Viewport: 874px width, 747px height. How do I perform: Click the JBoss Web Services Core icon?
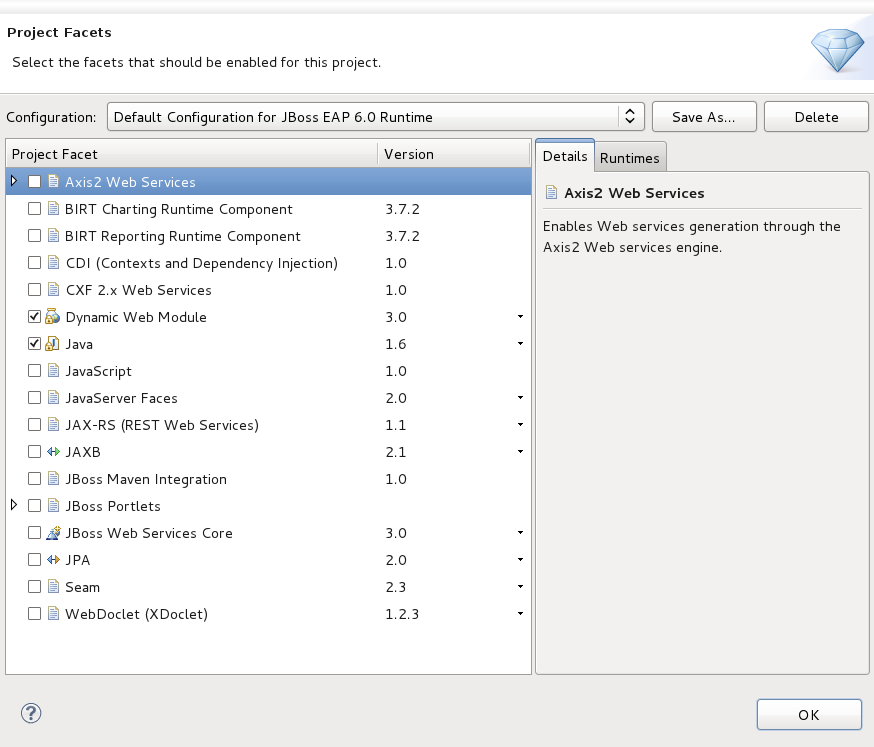pos(53,533)
